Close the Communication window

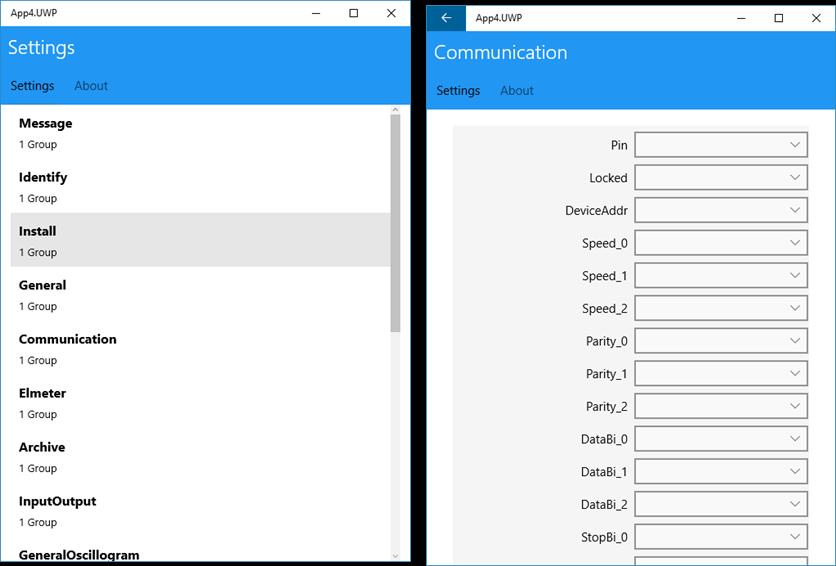tap(816, 18)
